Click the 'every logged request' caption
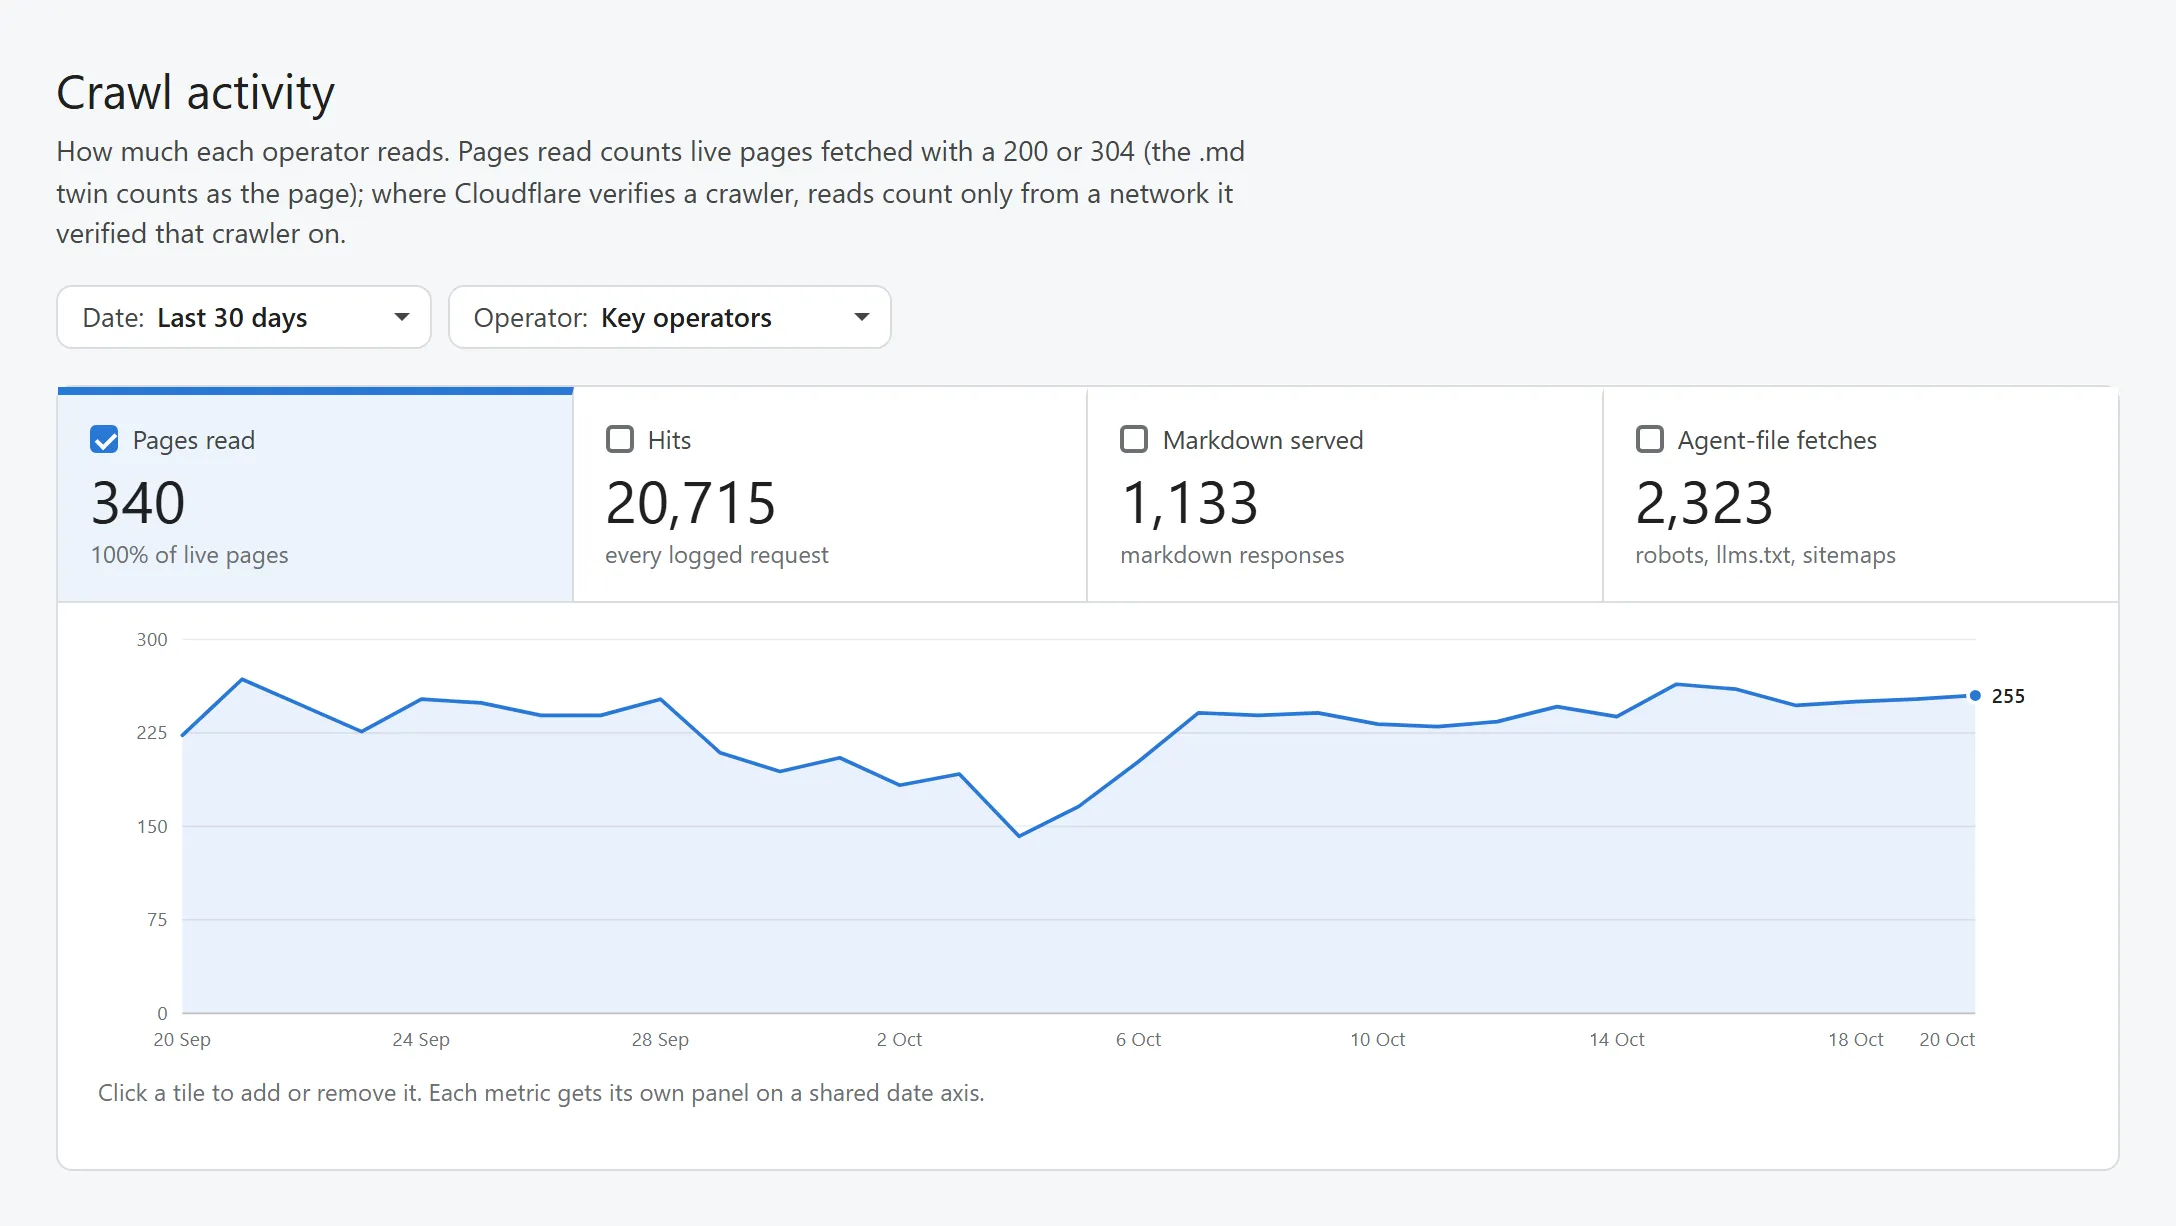 pyautogui.click(x=717, y=555)
